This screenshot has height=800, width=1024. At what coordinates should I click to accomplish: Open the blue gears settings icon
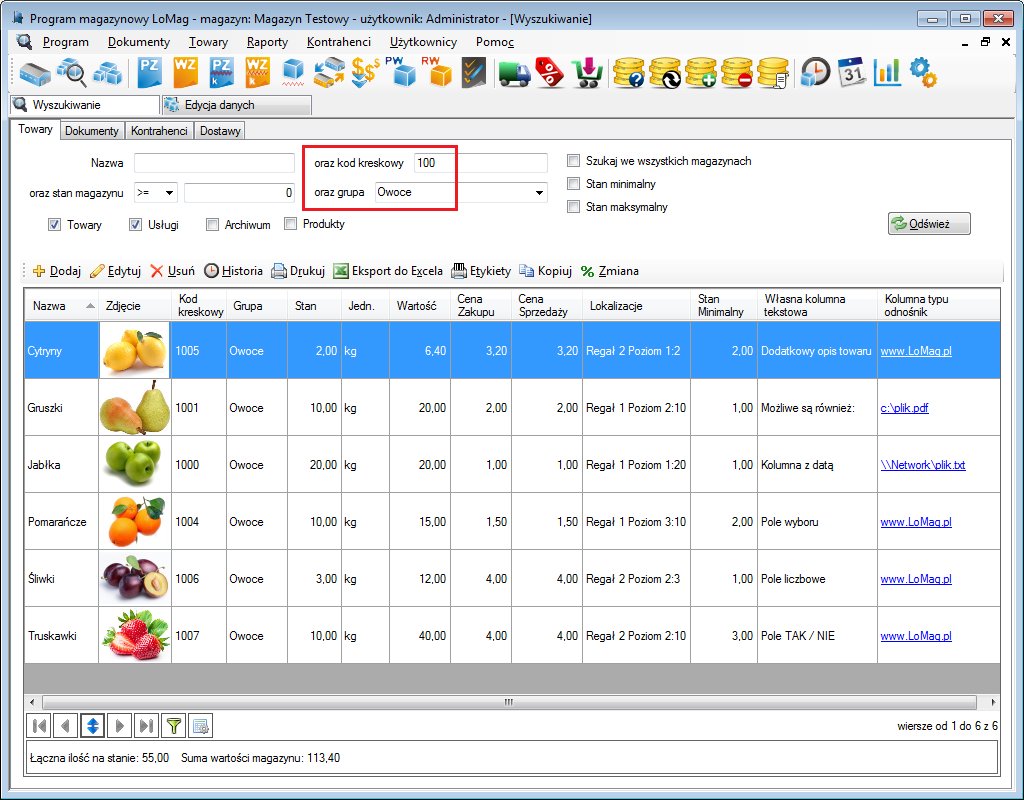921,73
